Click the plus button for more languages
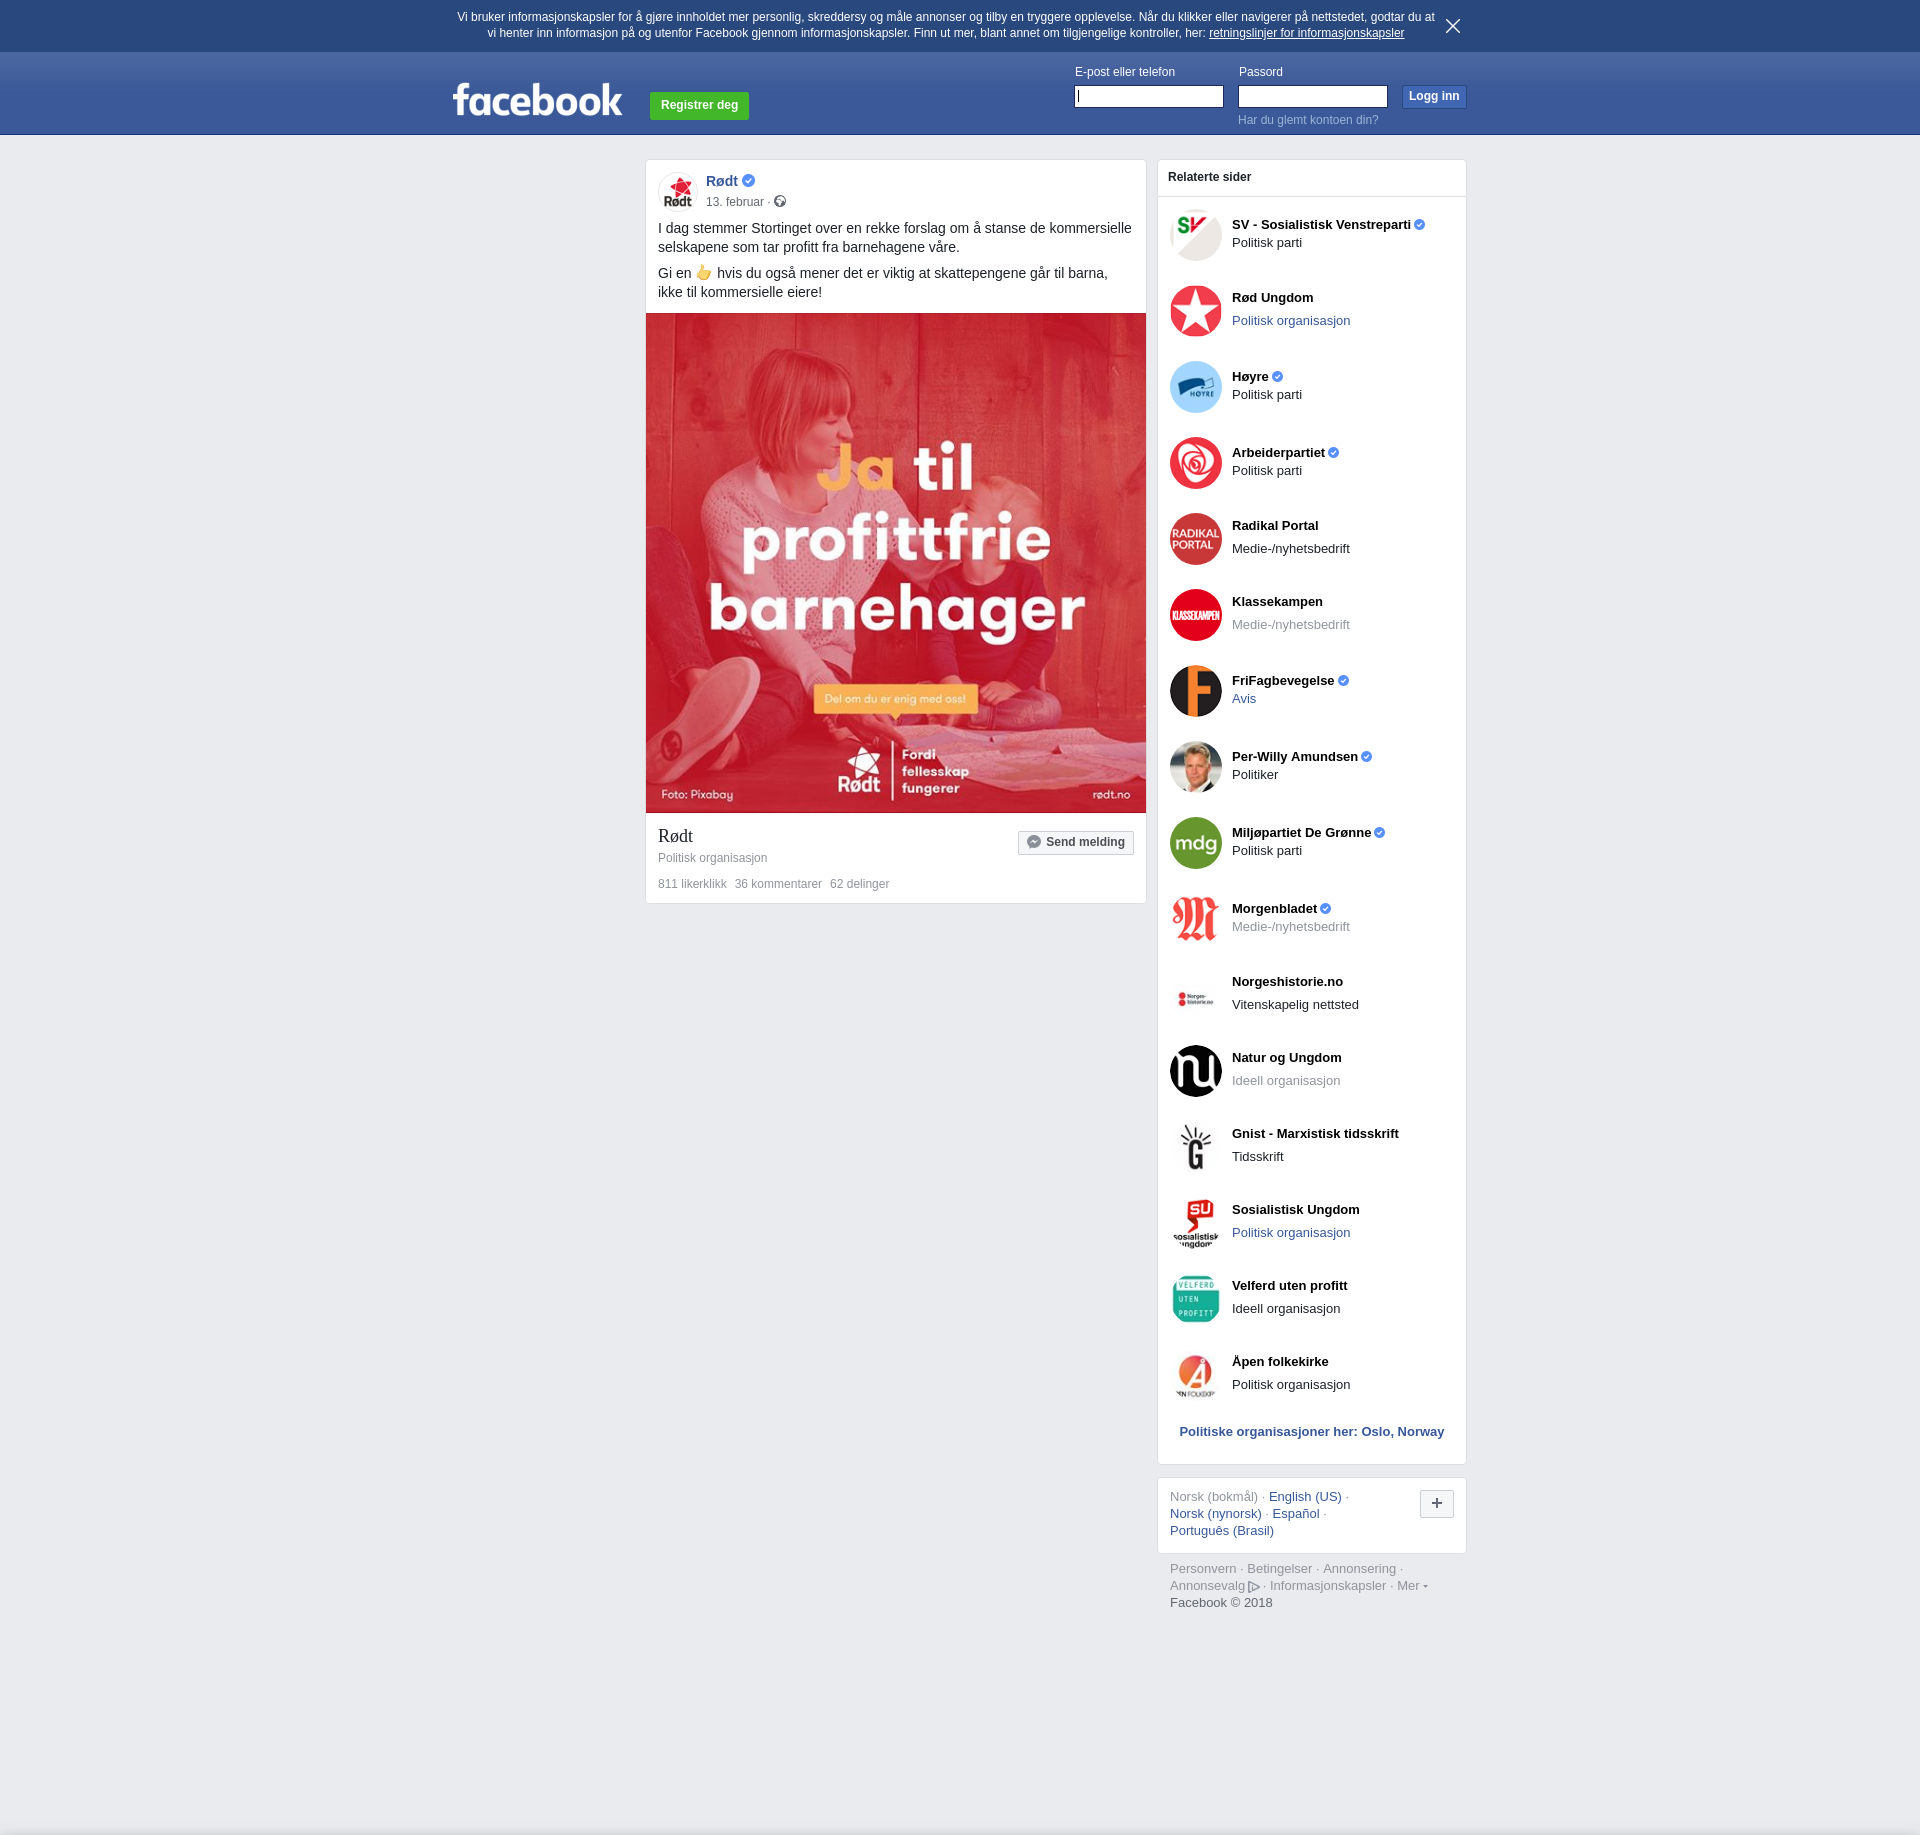The image size is (1920, 1835). point(1437,1503)
